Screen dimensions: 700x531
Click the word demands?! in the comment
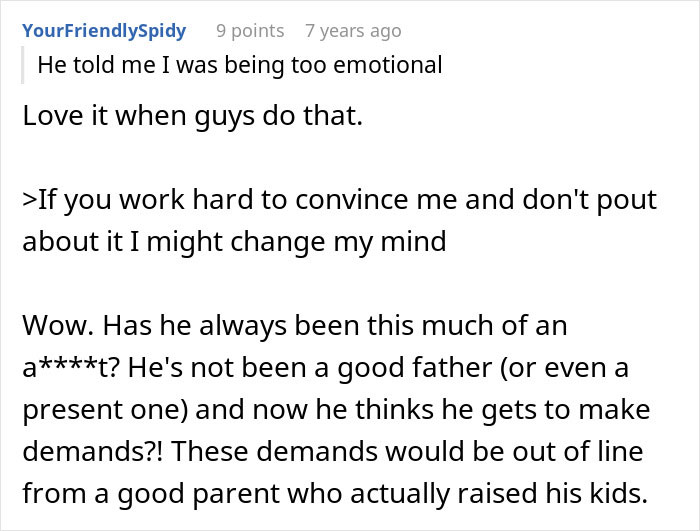[81, 451]
